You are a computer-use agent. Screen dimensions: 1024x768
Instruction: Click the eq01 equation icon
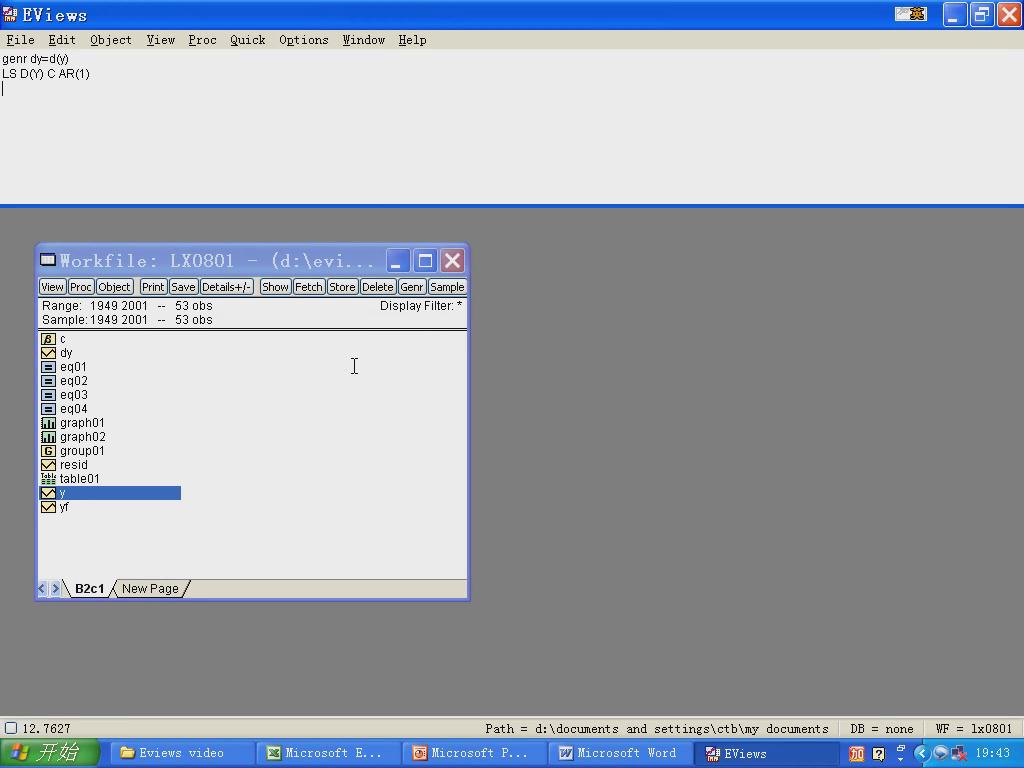tap(48, 367)
